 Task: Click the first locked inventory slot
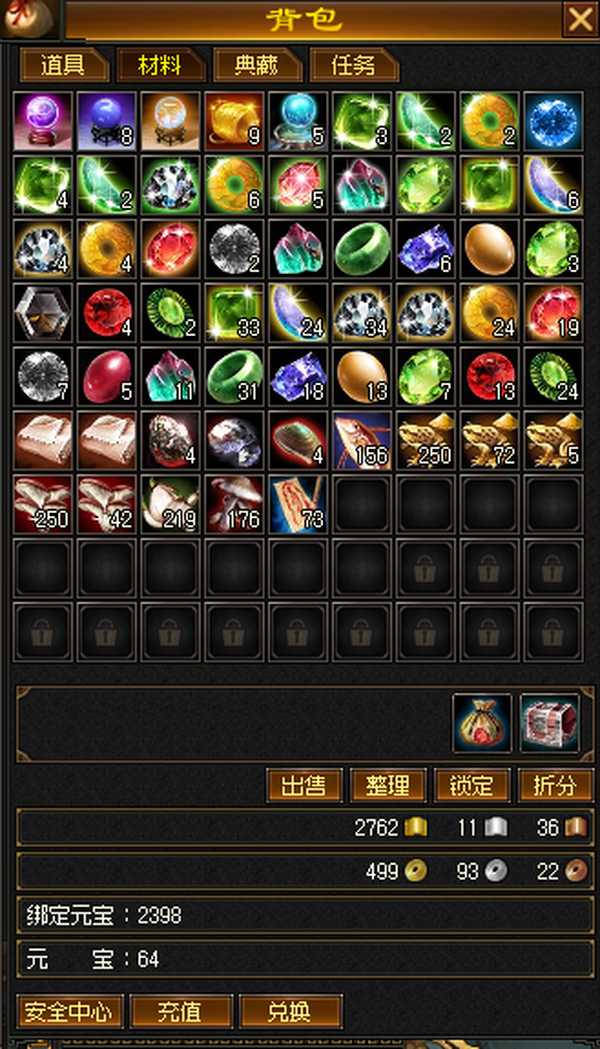pyautogui.click(x=426, y=568)
